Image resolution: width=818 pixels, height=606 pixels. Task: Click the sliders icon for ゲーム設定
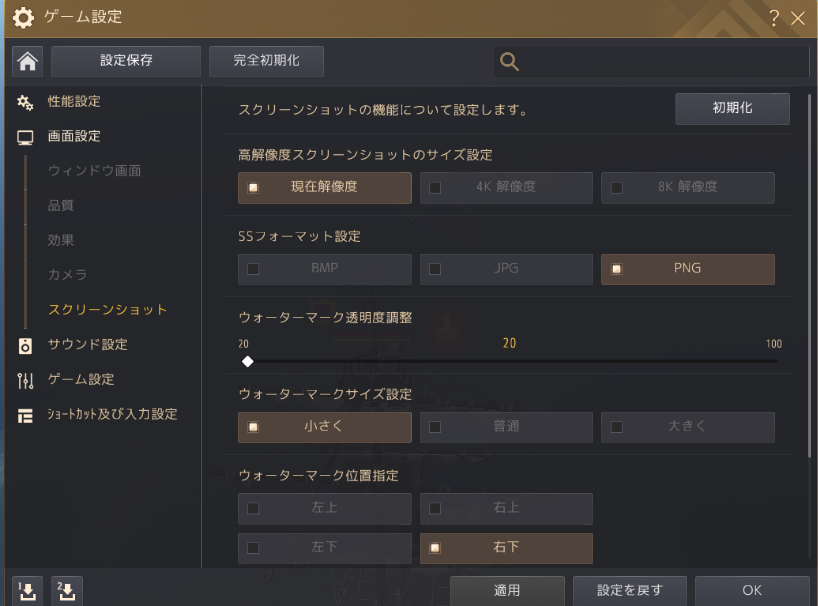point(26,380)
